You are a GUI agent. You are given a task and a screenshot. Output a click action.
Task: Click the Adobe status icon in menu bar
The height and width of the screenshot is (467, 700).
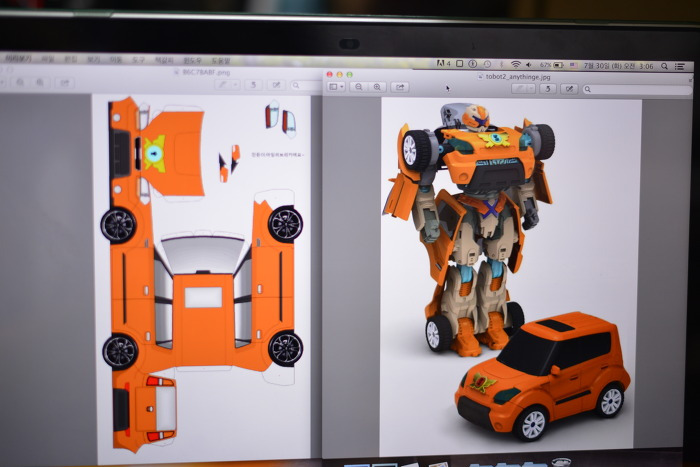[x=443, y=64]
